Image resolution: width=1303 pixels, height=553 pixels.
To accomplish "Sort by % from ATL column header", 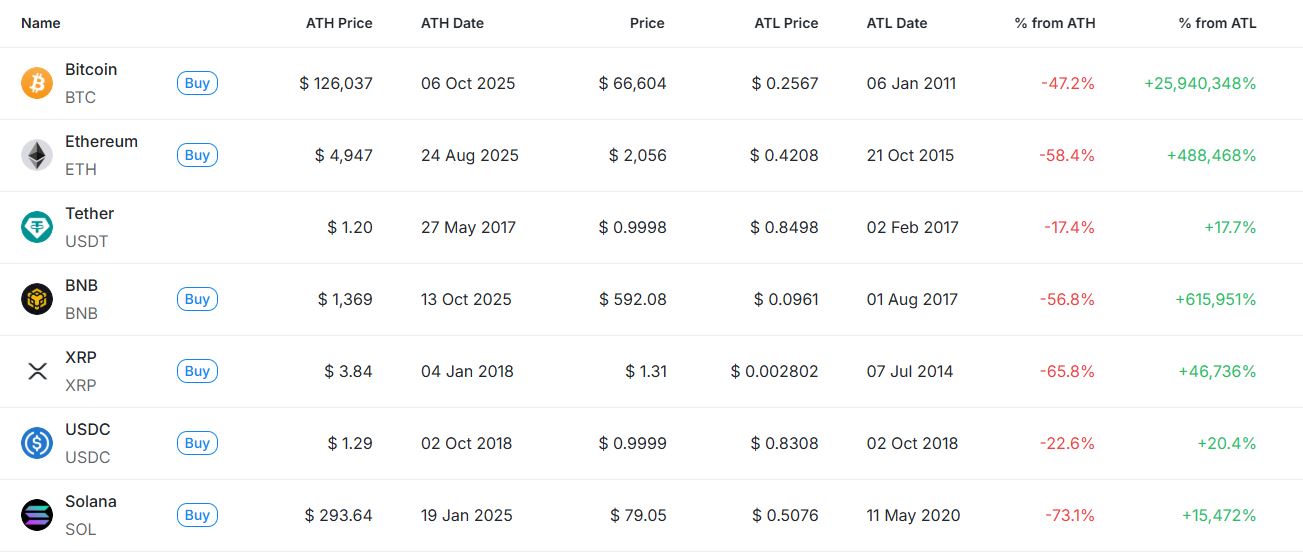I will tap(1217, 23).
